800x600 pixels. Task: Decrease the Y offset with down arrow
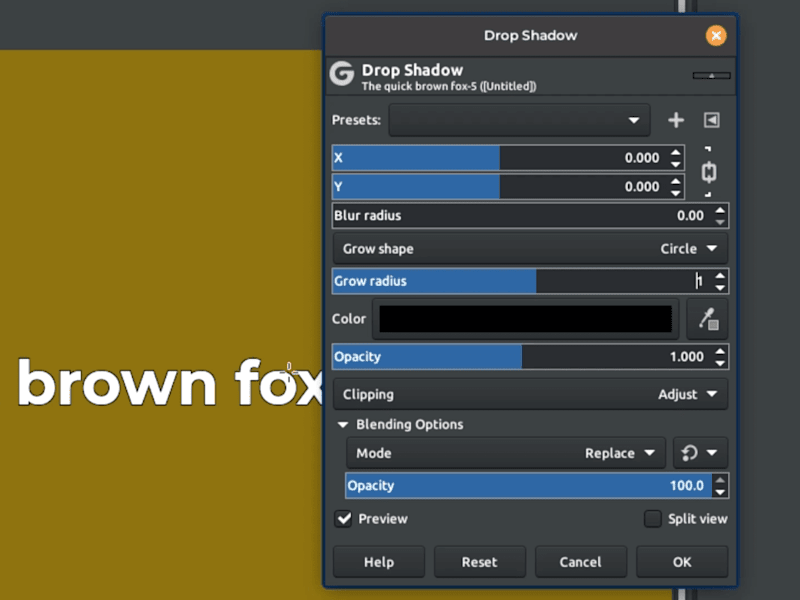[676, 193]
